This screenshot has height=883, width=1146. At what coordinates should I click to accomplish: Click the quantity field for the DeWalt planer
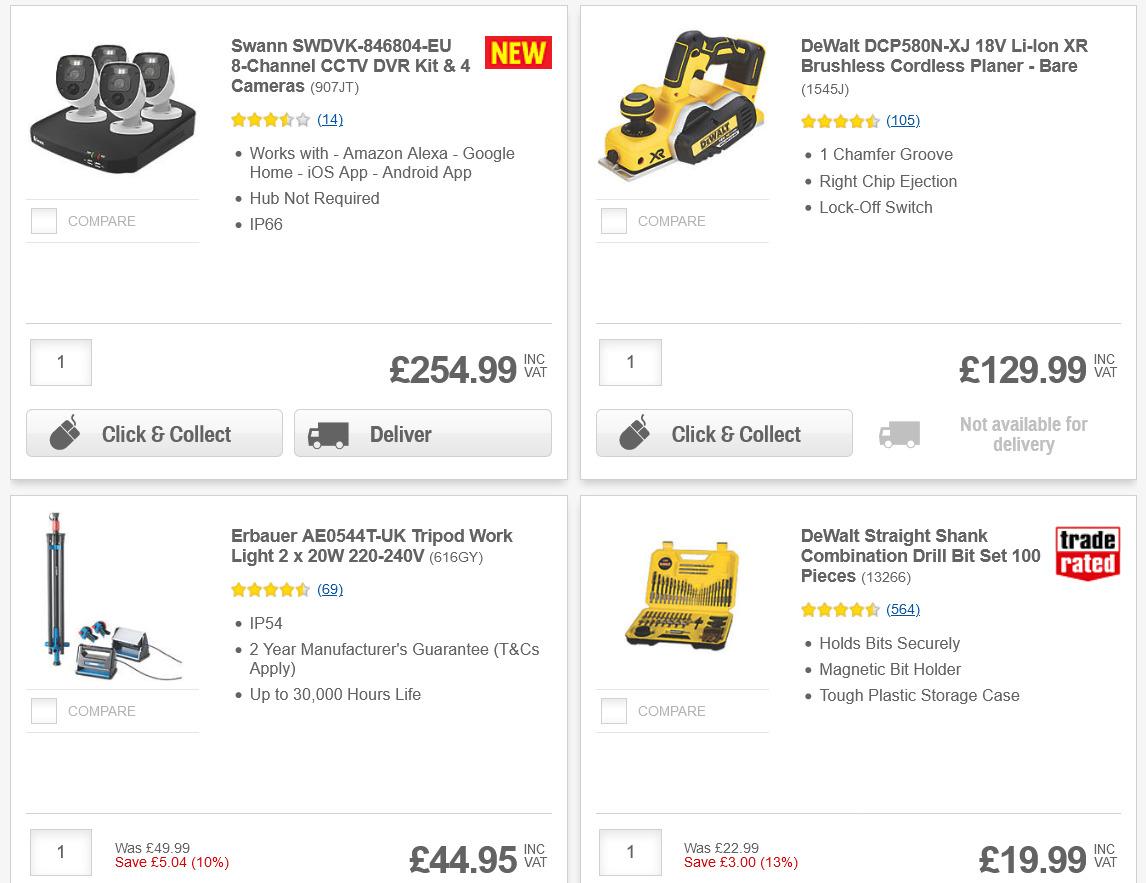tap(630, 363)
